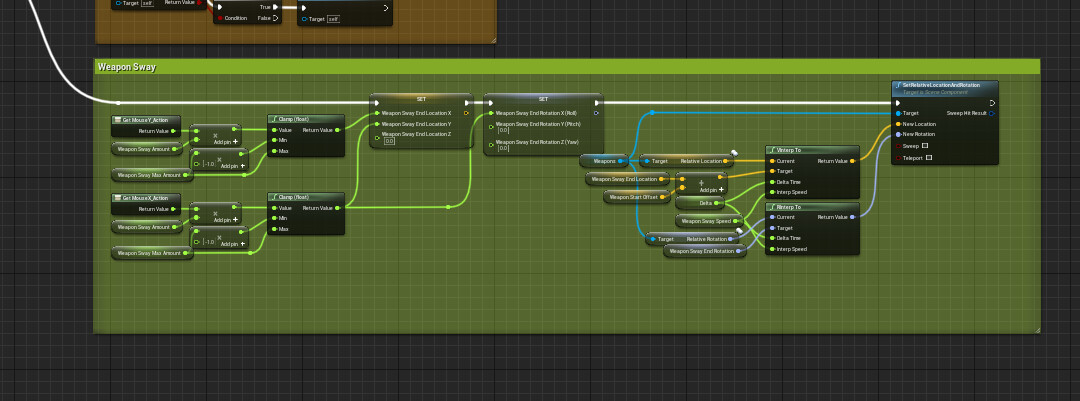
Task: Click the Delta variable output pin
Action: pos(717,203)
